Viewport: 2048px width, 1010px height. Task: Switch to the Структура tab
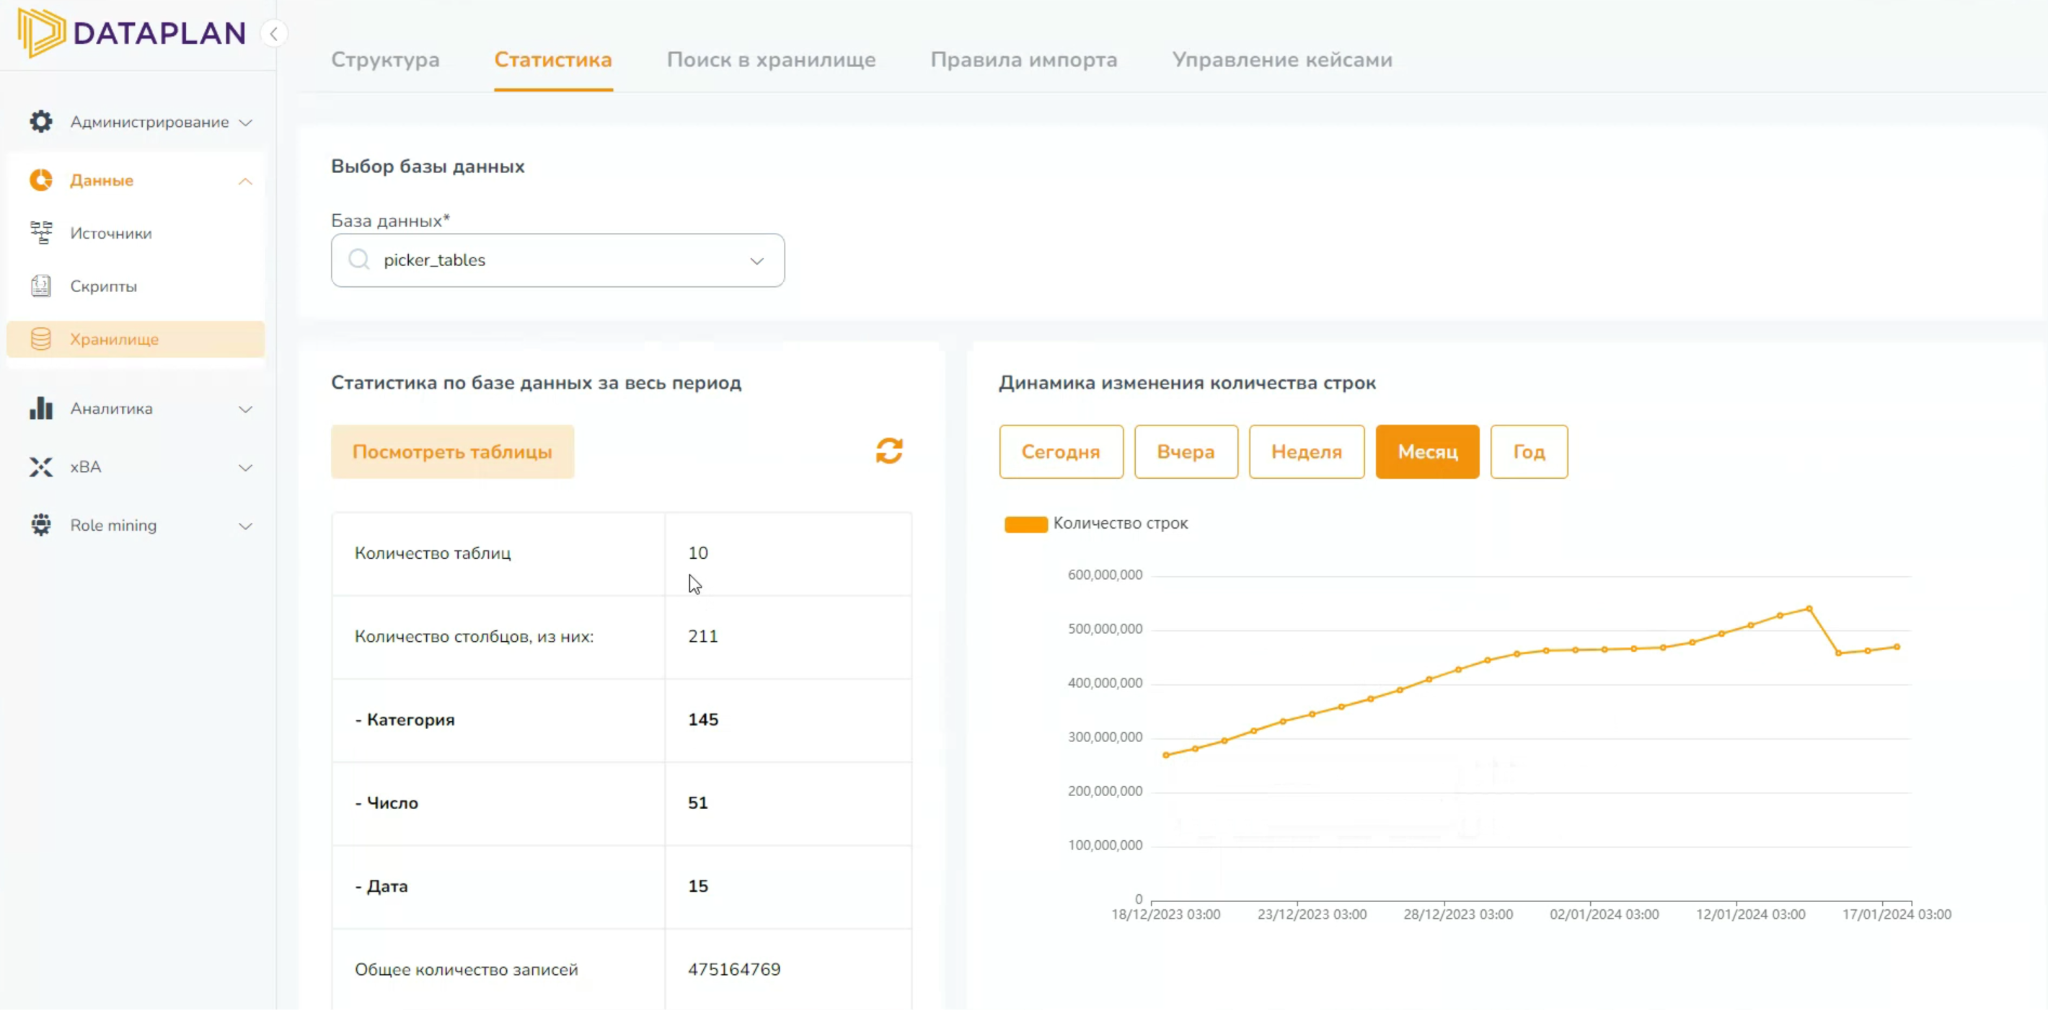coord(385,60)
